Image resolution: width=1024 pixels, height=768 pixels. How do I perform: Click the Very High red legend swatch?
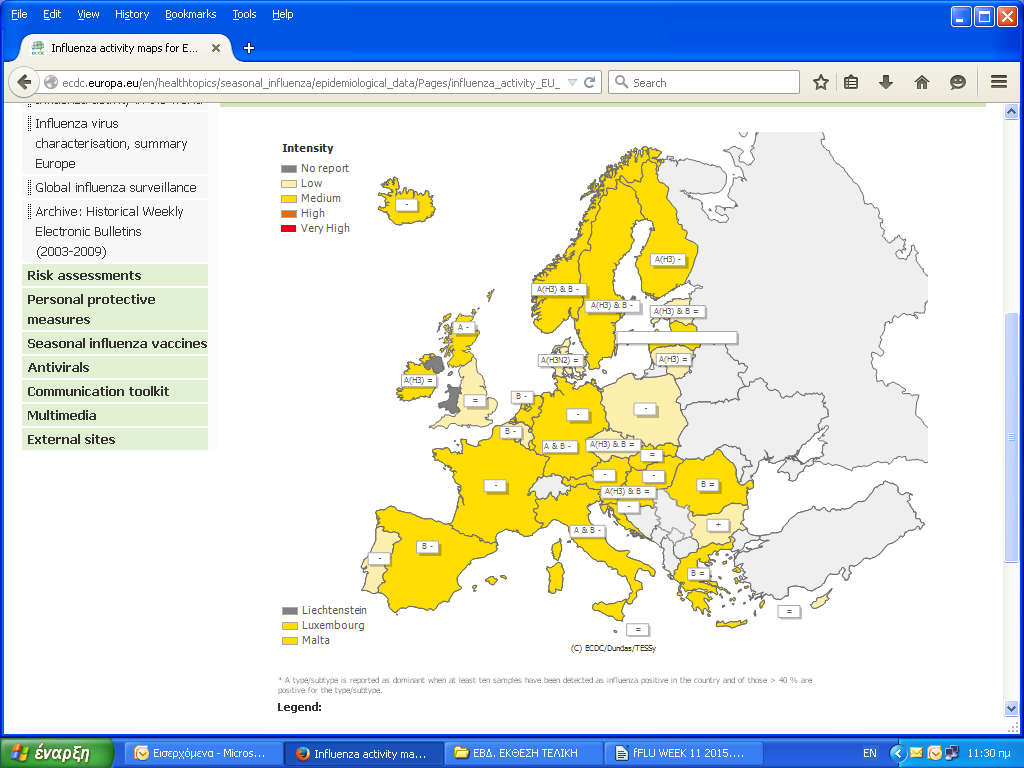[x=289, y=229]
